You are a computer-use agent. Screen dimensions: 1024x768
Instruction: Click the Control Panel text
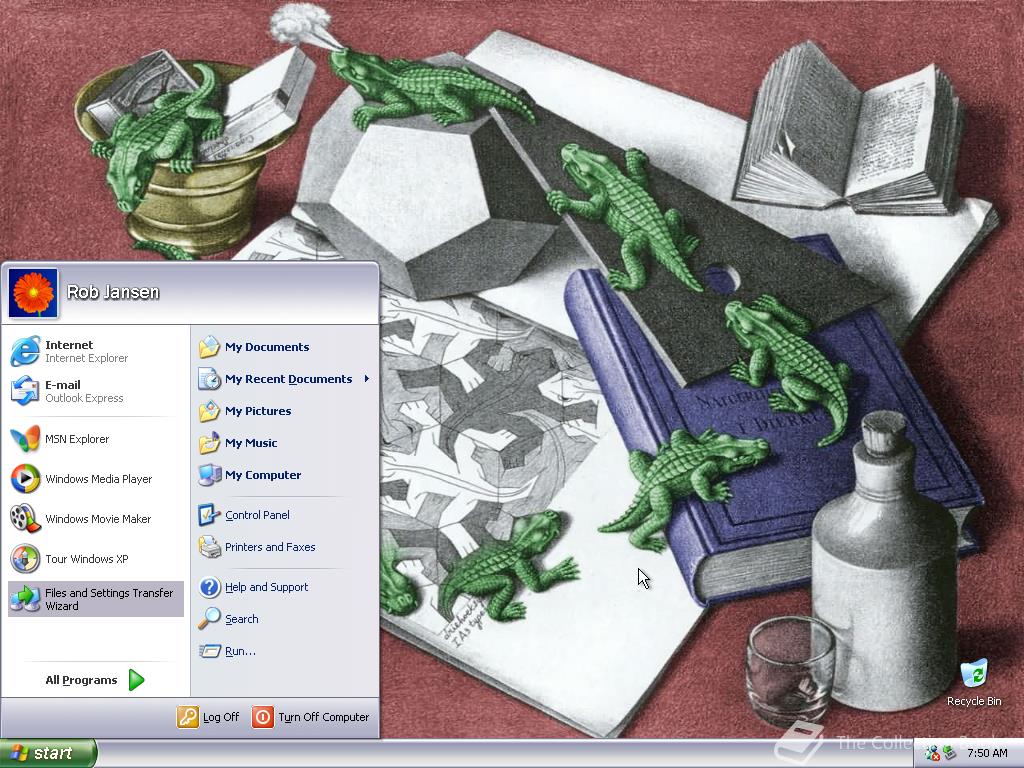point(257,515)
